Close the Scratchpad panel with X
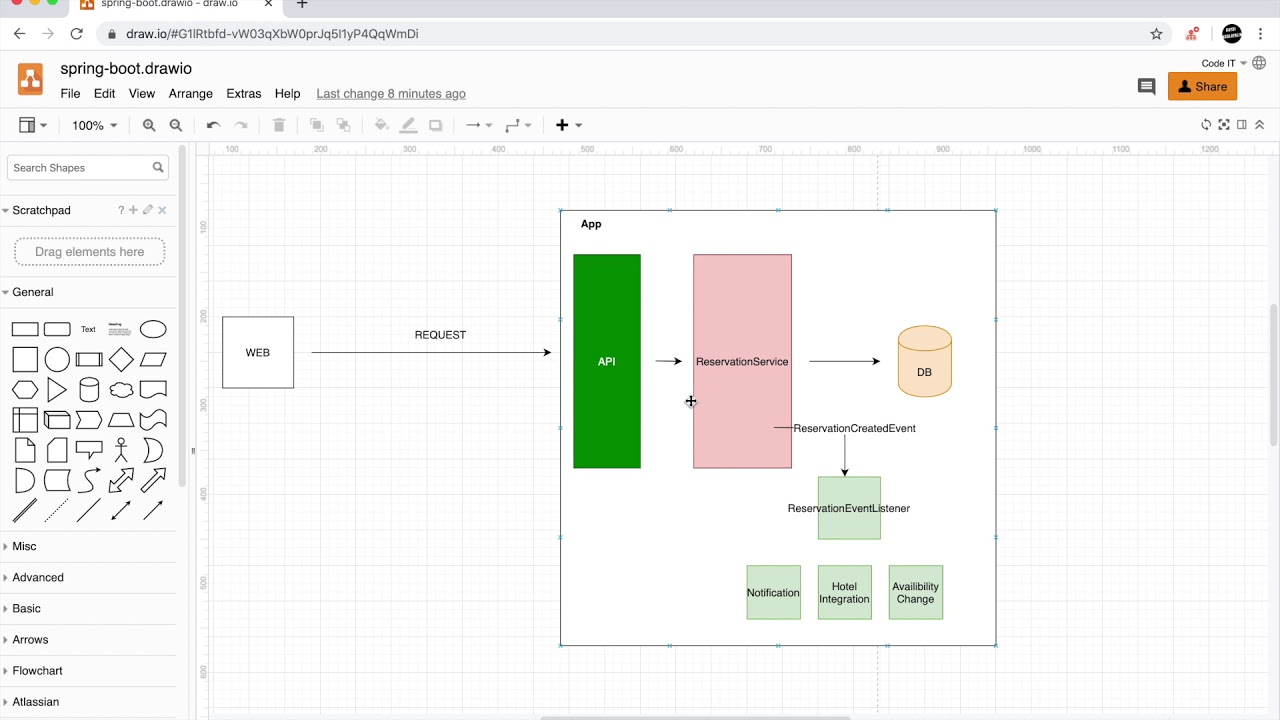 tap(162, 210)
